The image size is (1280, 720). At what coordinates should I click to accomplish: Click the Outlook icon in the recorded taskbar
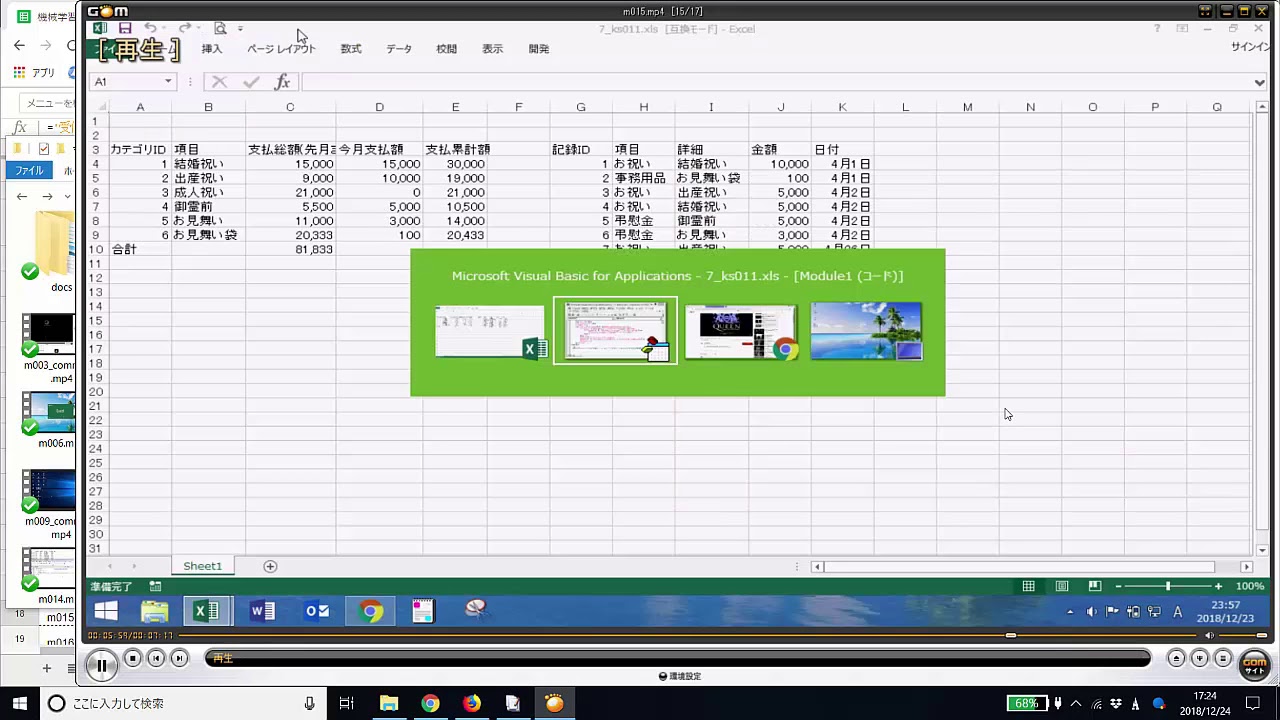tap(317, 611)
